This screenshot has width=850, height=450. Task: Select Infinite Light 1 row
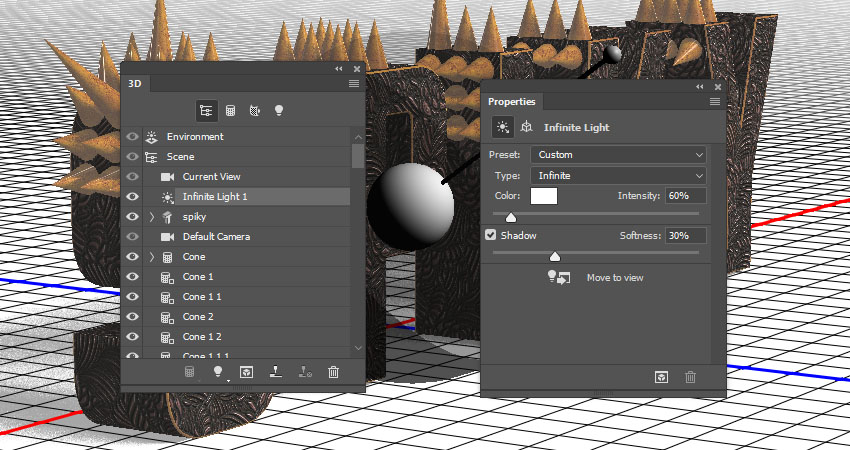click(x=247, y=197)
